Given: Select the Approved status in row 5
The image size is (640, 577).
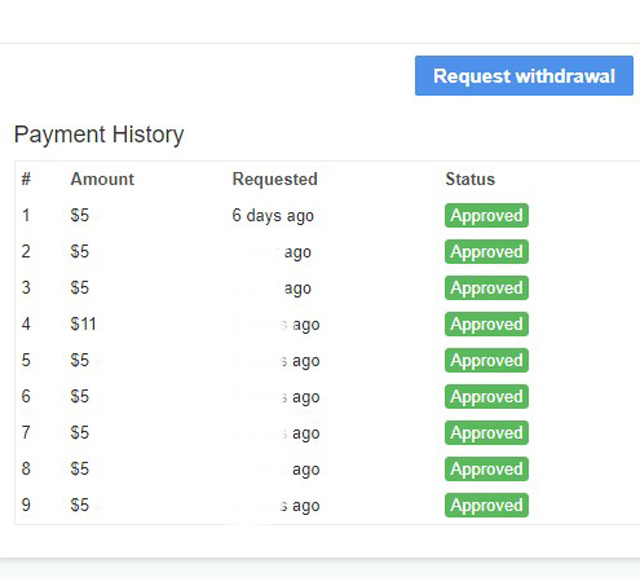Looking at the screenshot, I should [486, 360].
